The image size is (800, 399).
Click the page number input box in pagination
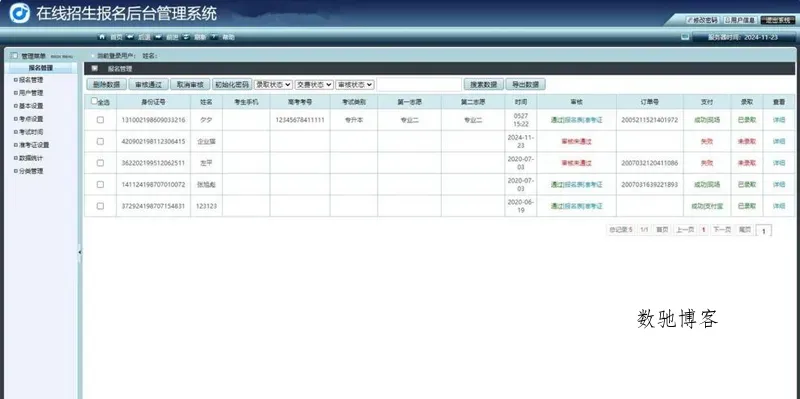pos(764,231)
